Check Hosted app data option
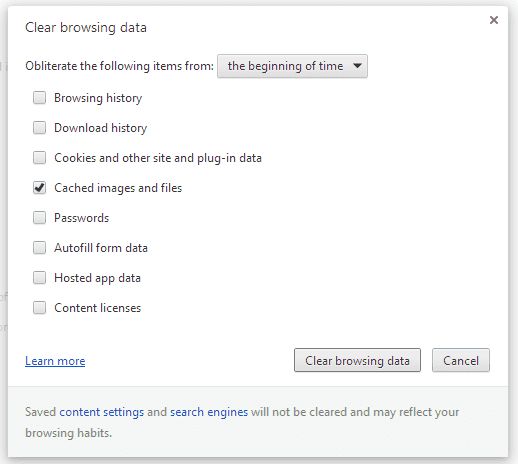518x464 pixels. 39,278
